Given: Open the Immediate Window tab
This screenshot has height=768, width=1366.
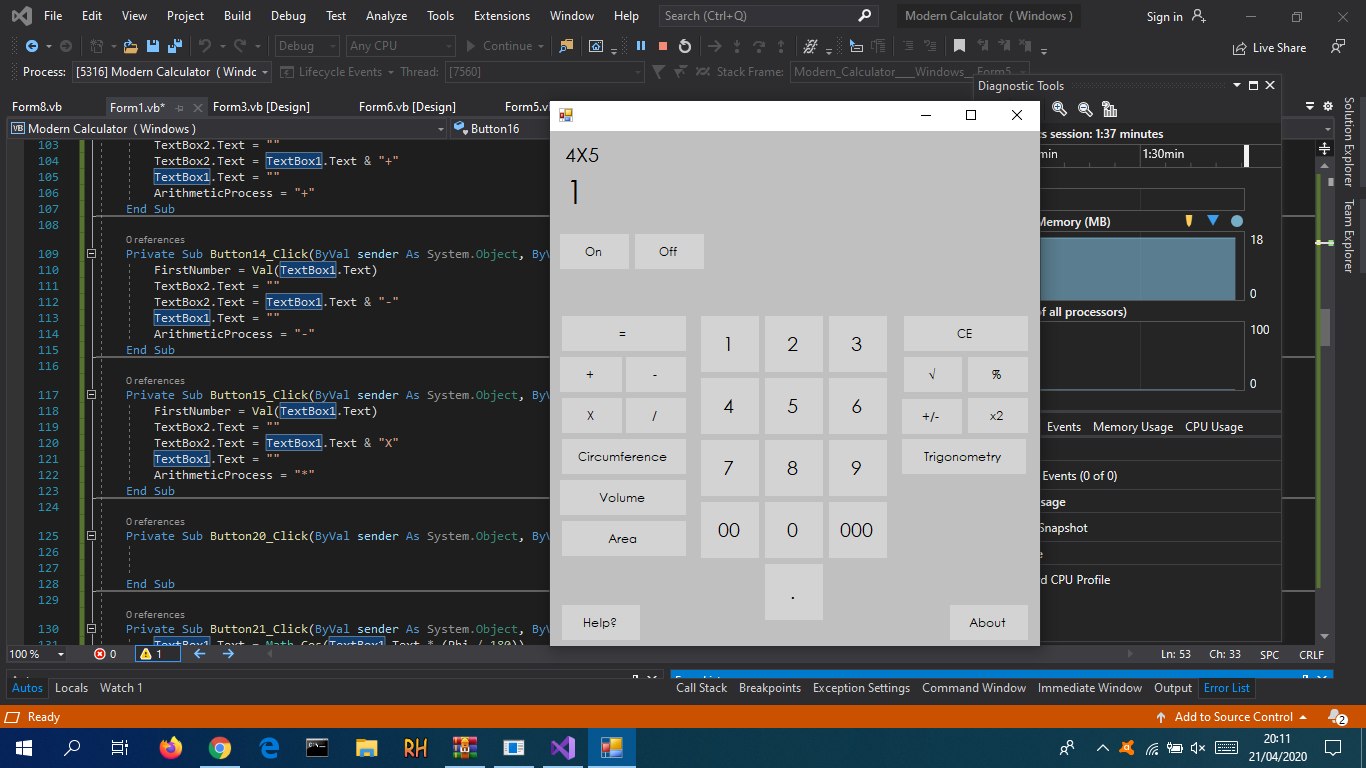Looking at the screenshot, I should (1090, 688).
